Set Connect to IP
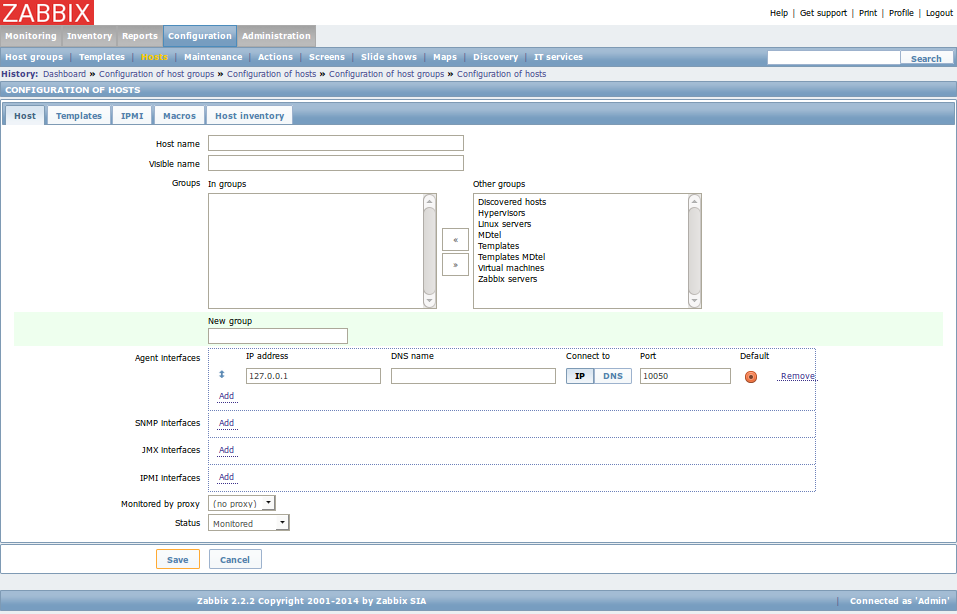The width and height of the screenshot is (957, 614). (580, 376)
